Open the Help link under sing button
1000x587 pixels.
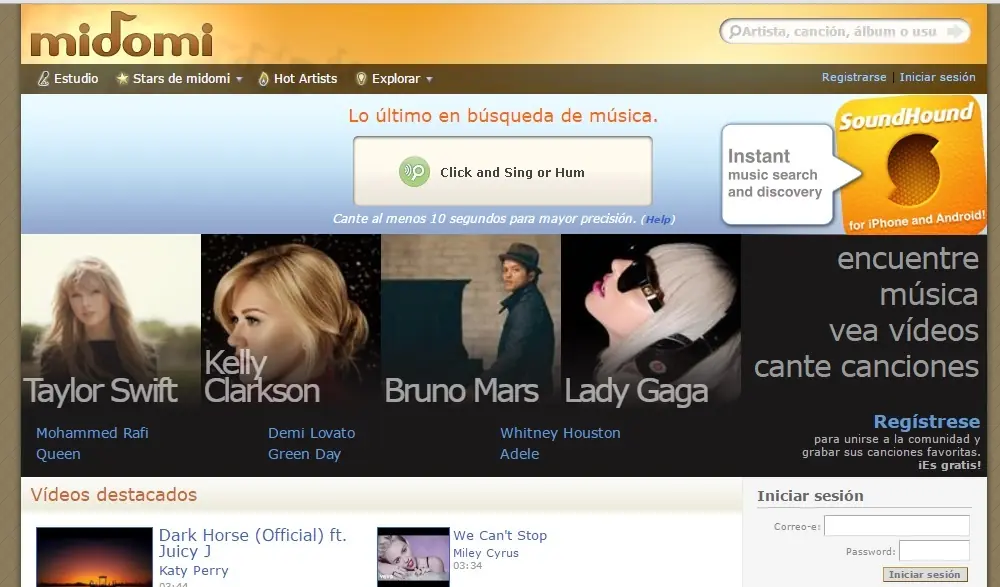click(x=658, y=219)
